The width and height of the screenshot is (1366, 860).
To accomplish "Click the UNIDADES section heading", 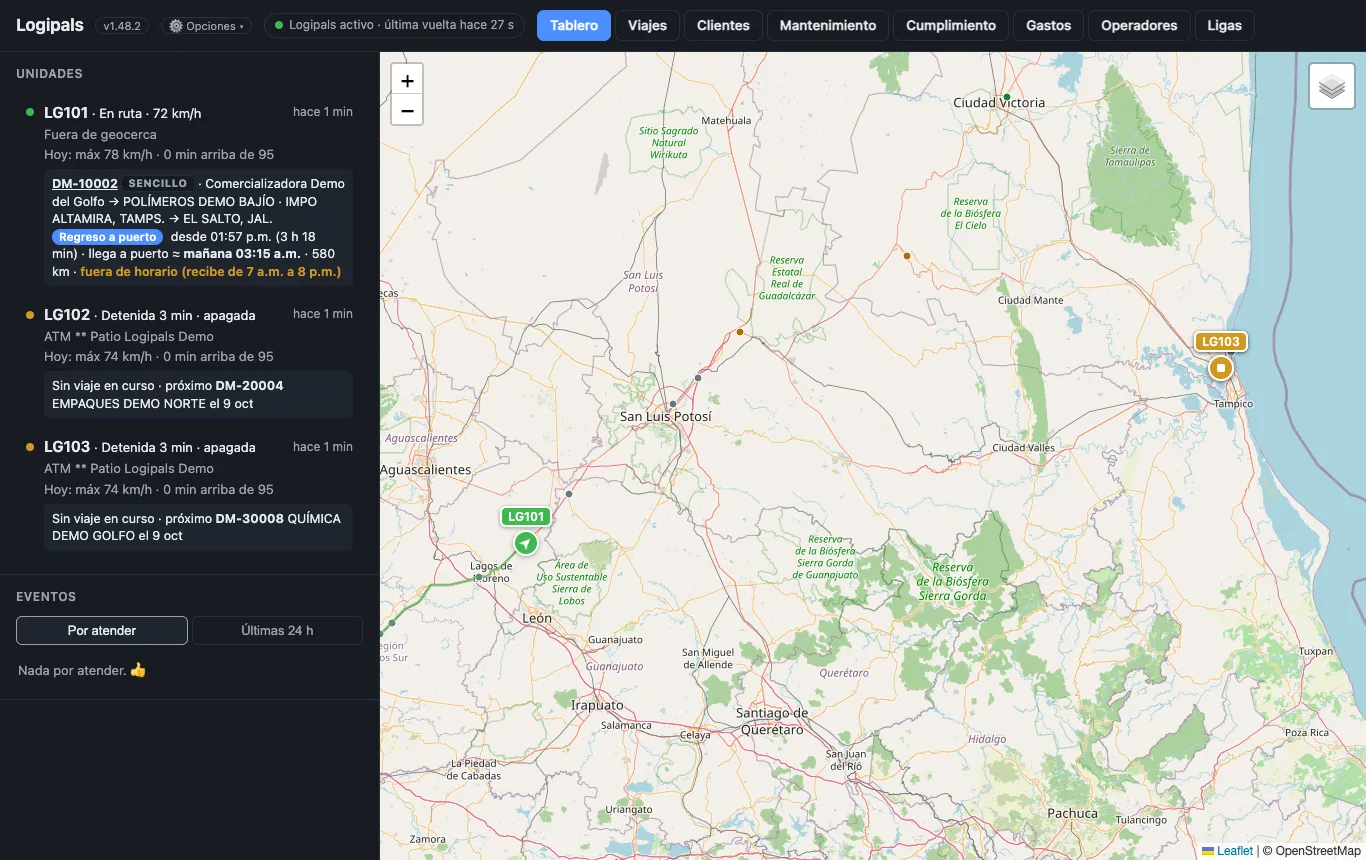I will [x=49, y=74].
